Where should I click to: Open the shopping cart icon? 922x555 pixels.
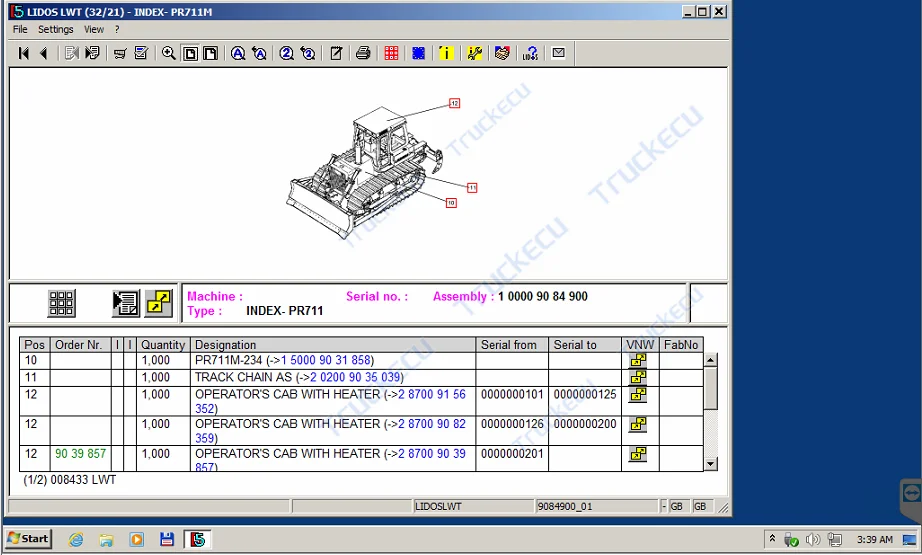coord(120,54)
